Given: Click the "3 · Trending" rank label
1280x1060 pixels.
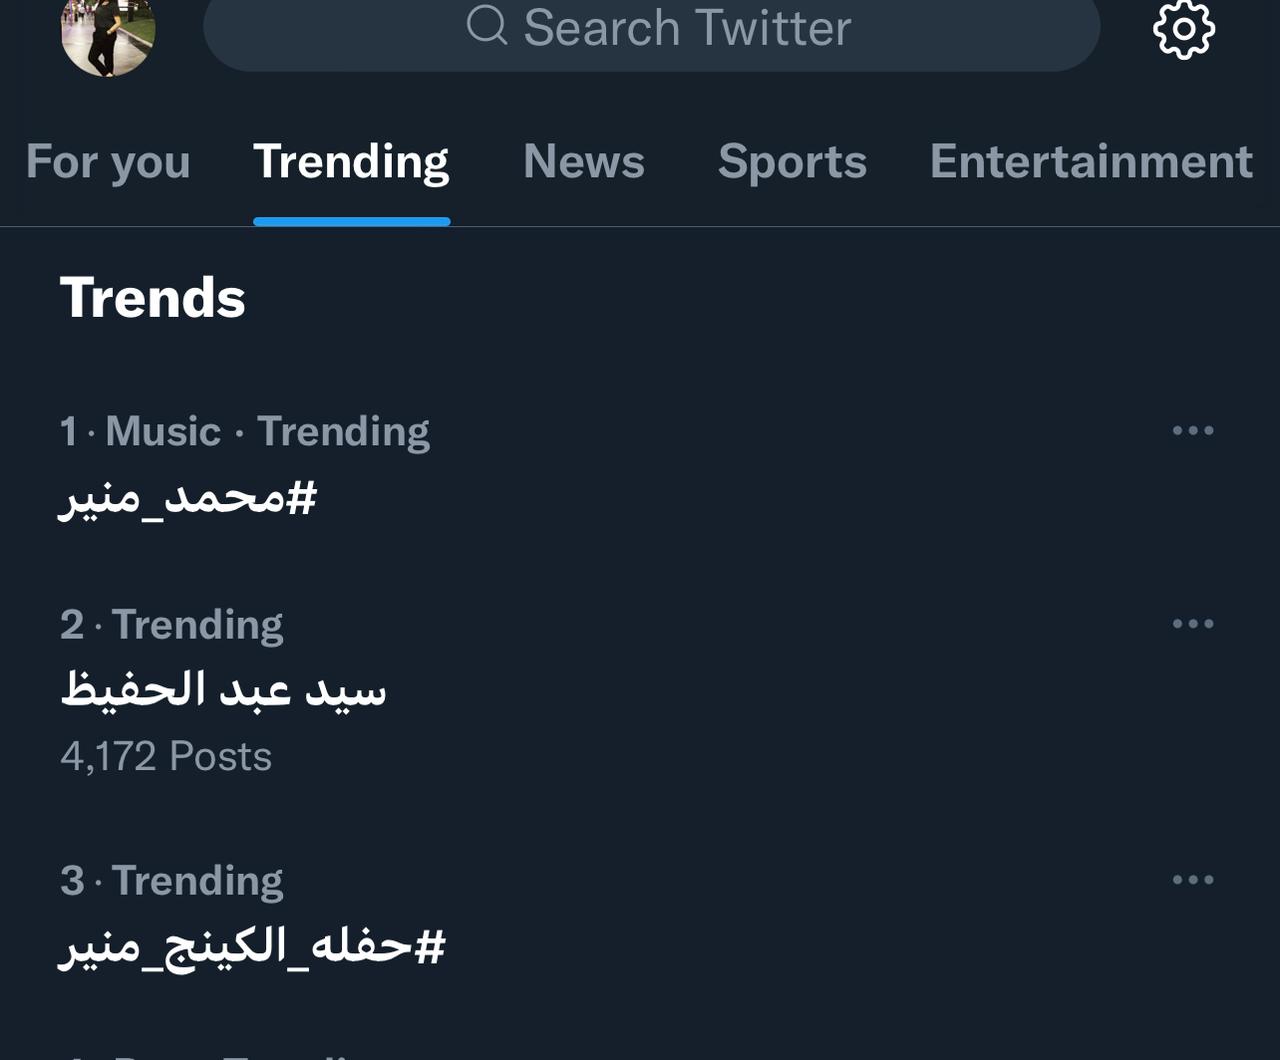Looking at the screenshot, I should [x=172, y=881].
